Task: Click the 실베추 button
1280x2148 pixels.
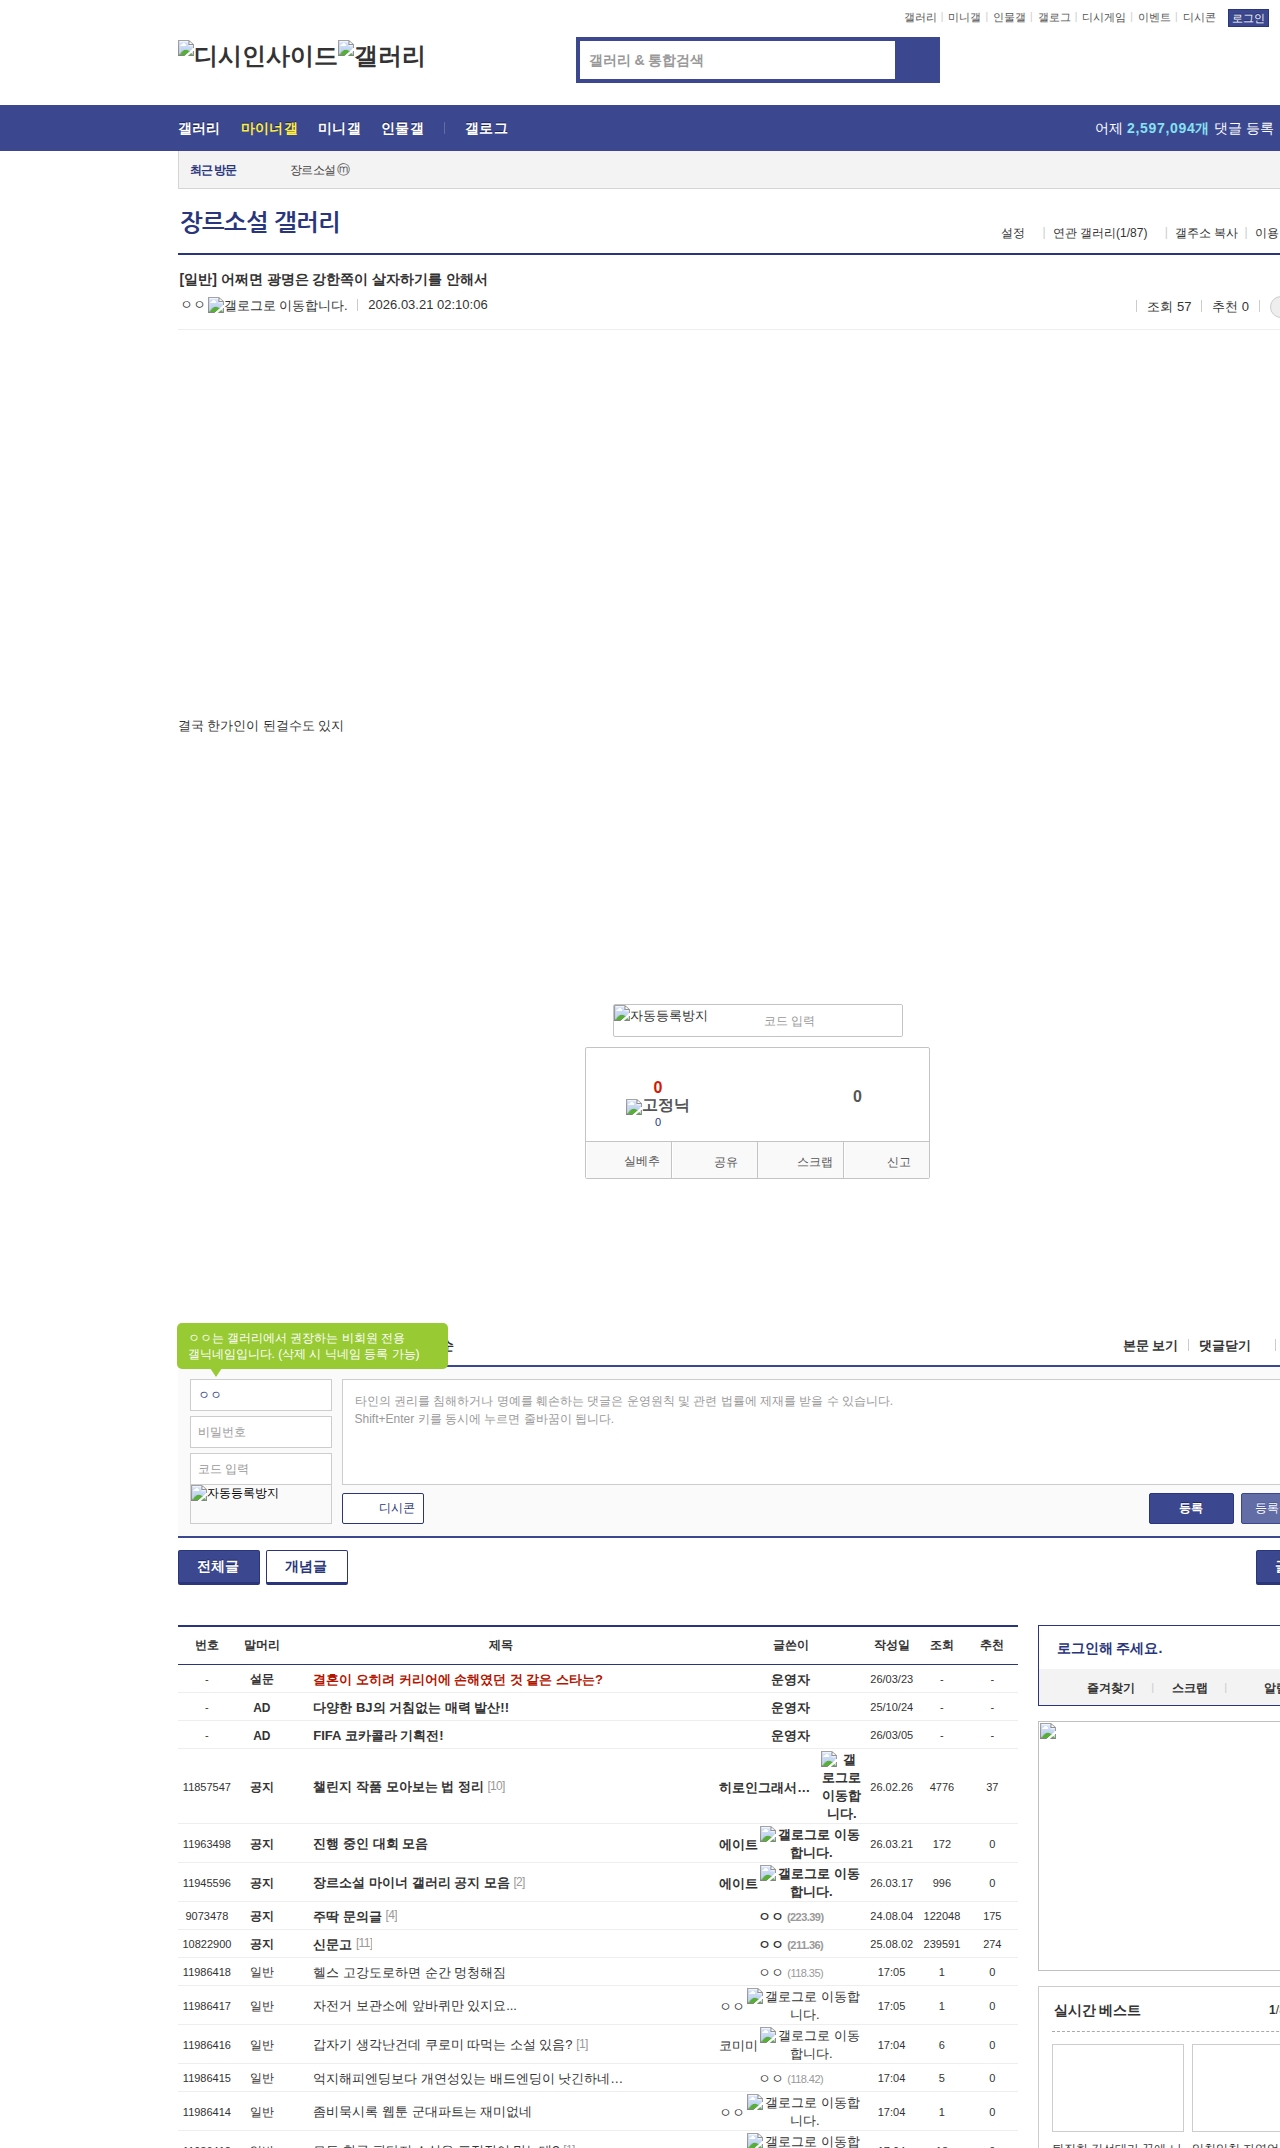Action: pos(629,1161)
